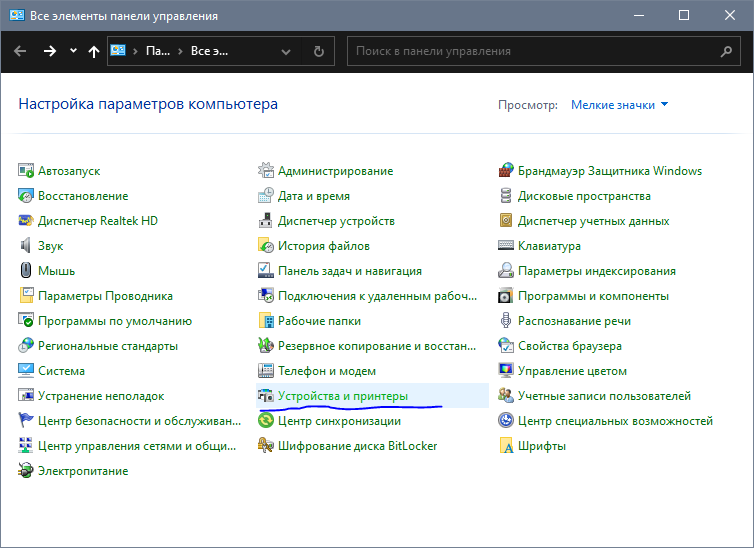Open Центр безопасности и обслуживания flag icon
The image size is (754, 548).
pyautogui.click(x=25, y=421)
